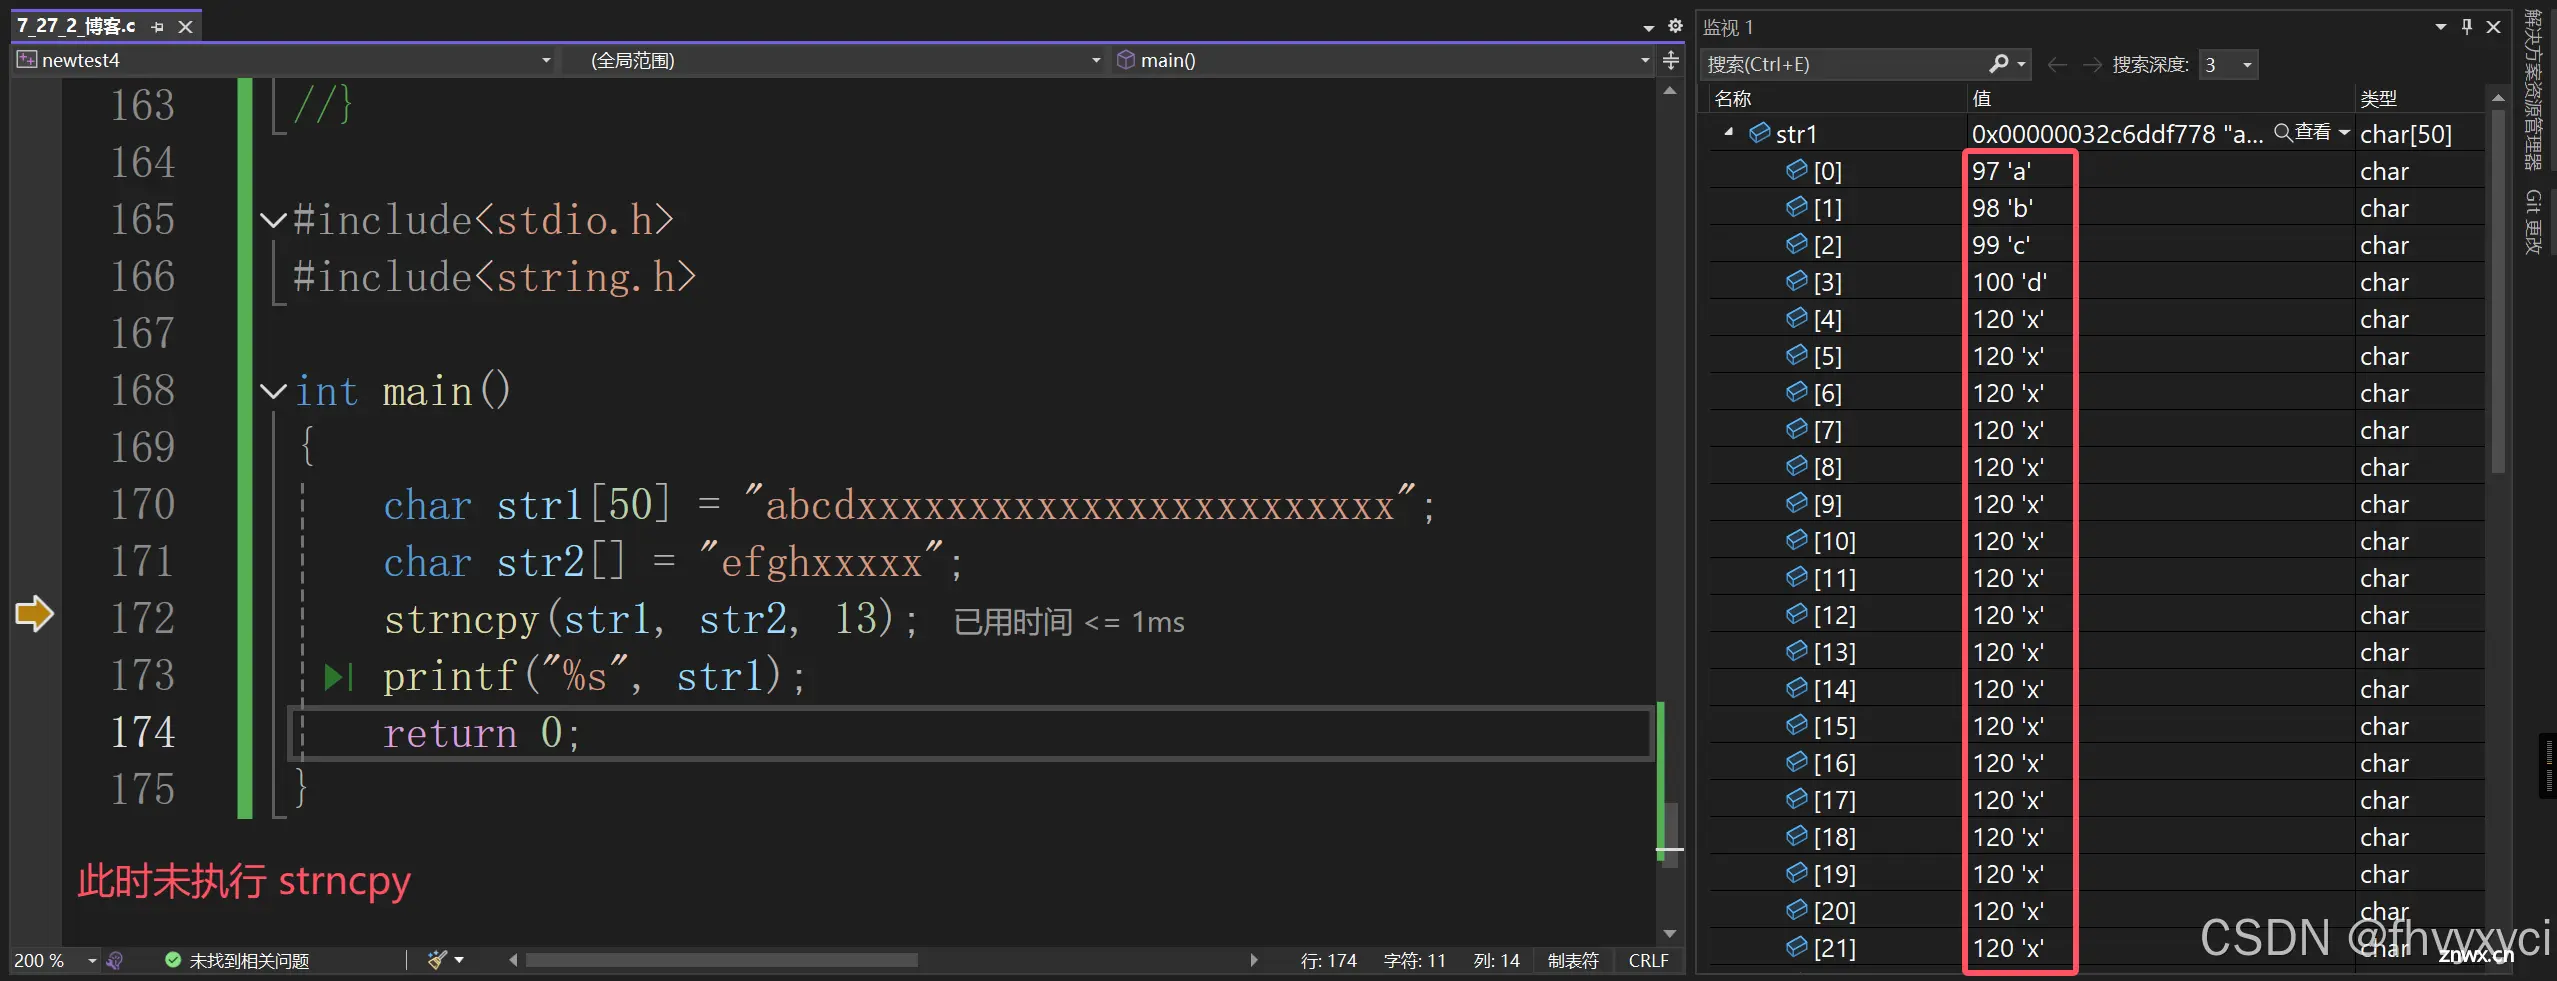The image size is (2557, 981).
Task: Click the editor horizontal scrollbar thumb
Action: (722, 961)
